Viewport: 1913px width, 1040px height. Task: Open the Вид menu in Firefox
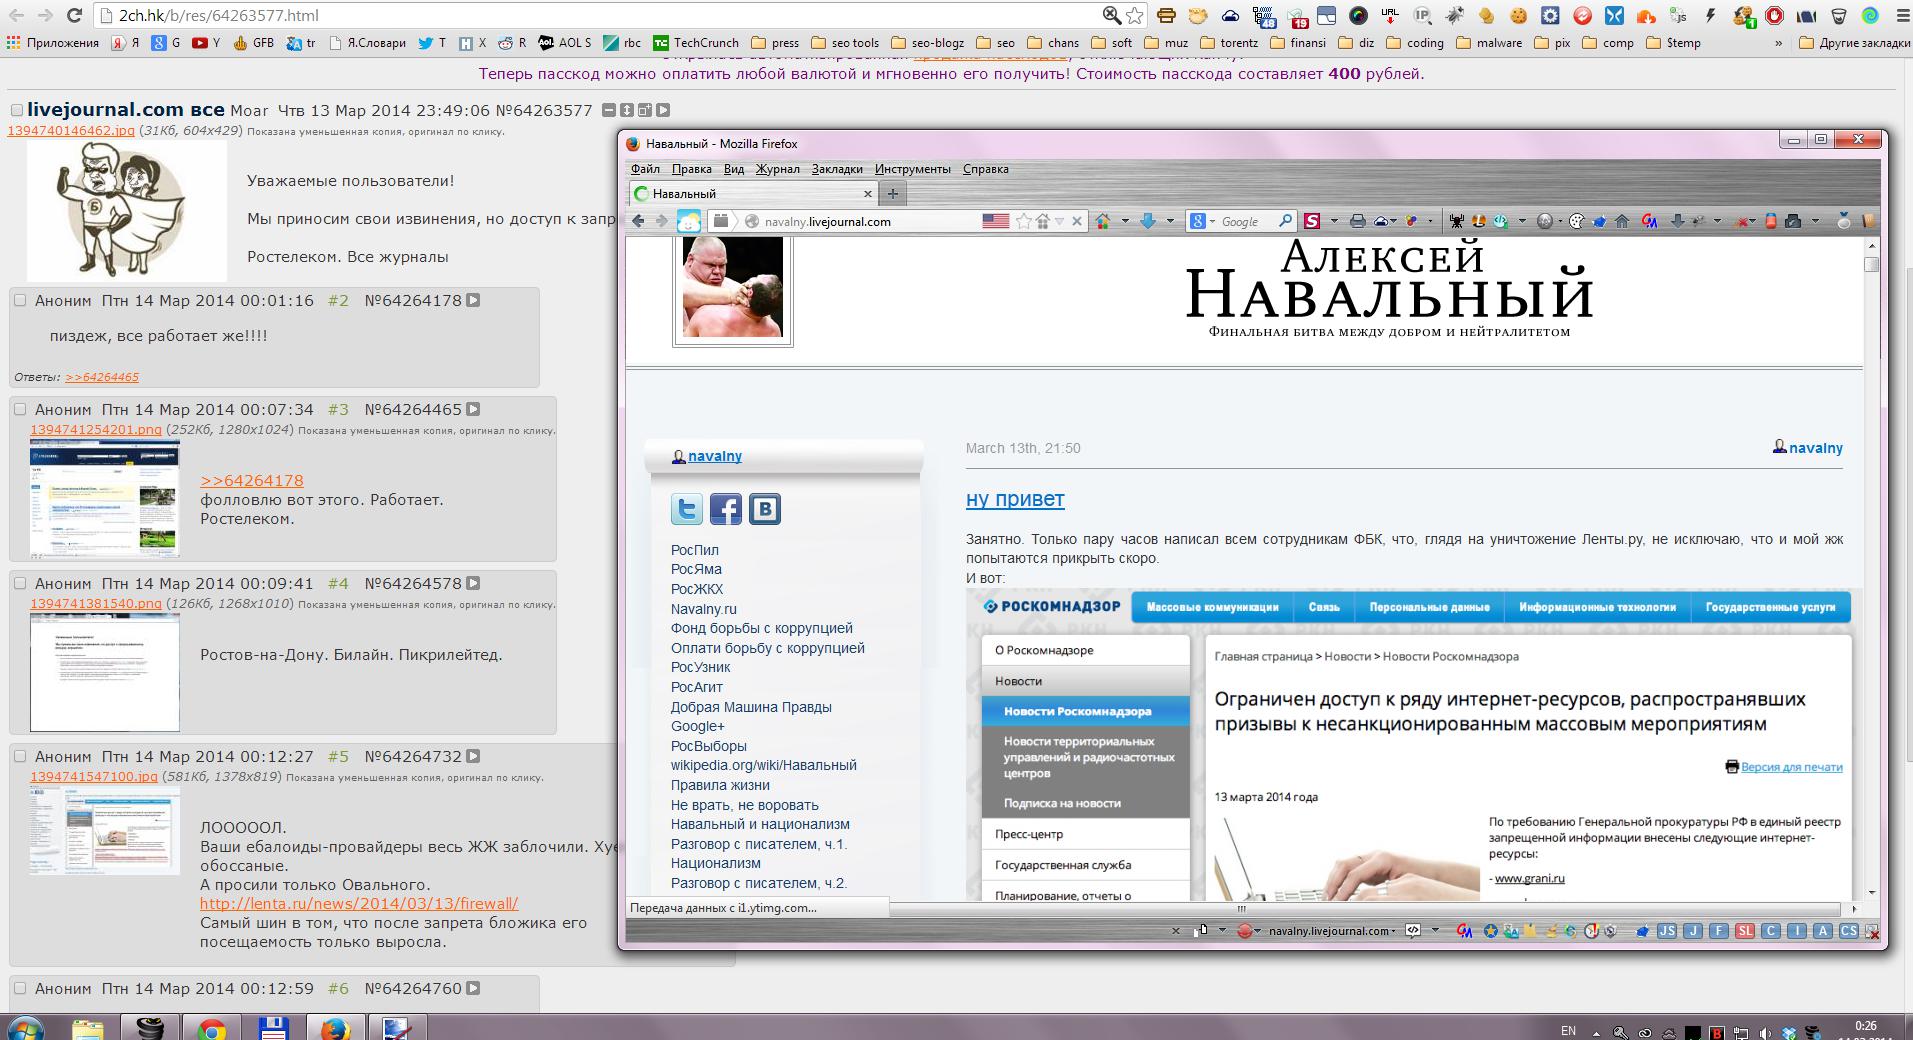(x=734, y=169)
